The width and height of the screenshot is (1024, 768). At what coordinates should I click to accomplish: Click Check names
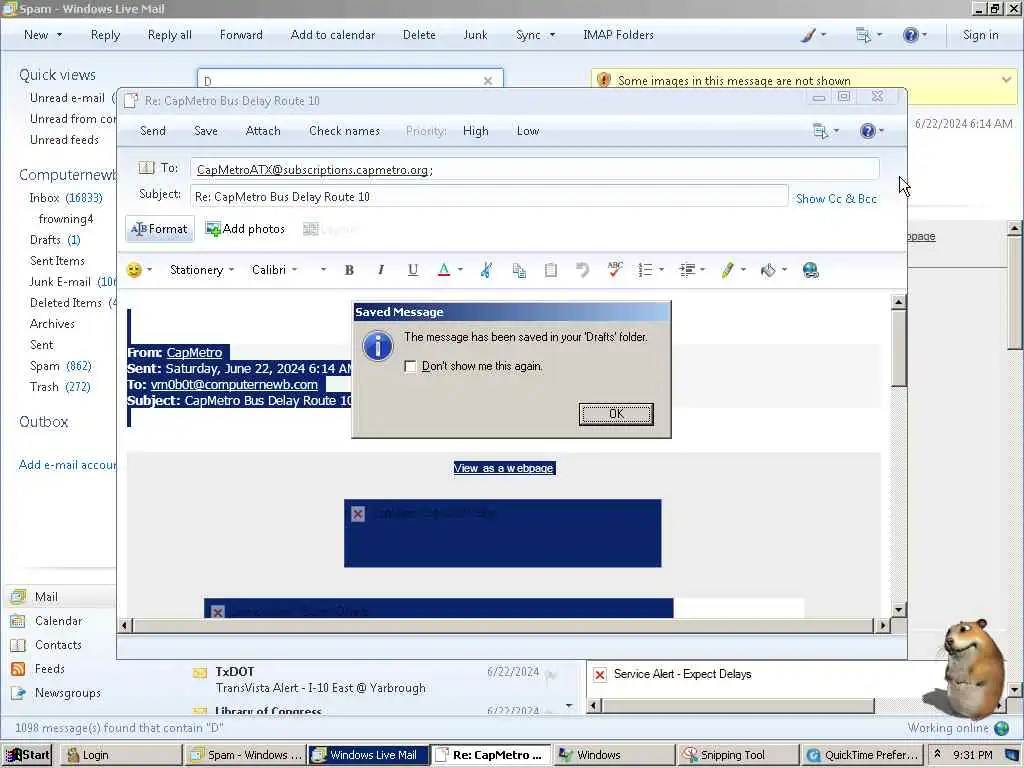point(344,131)
